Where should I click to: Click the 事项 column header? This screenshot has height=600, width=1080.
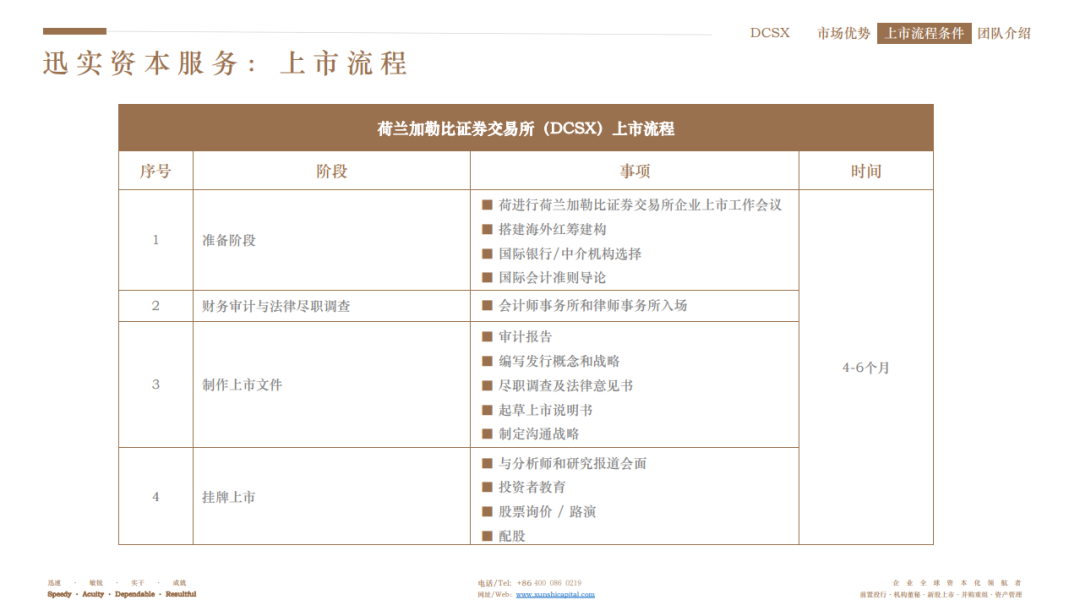634,171
